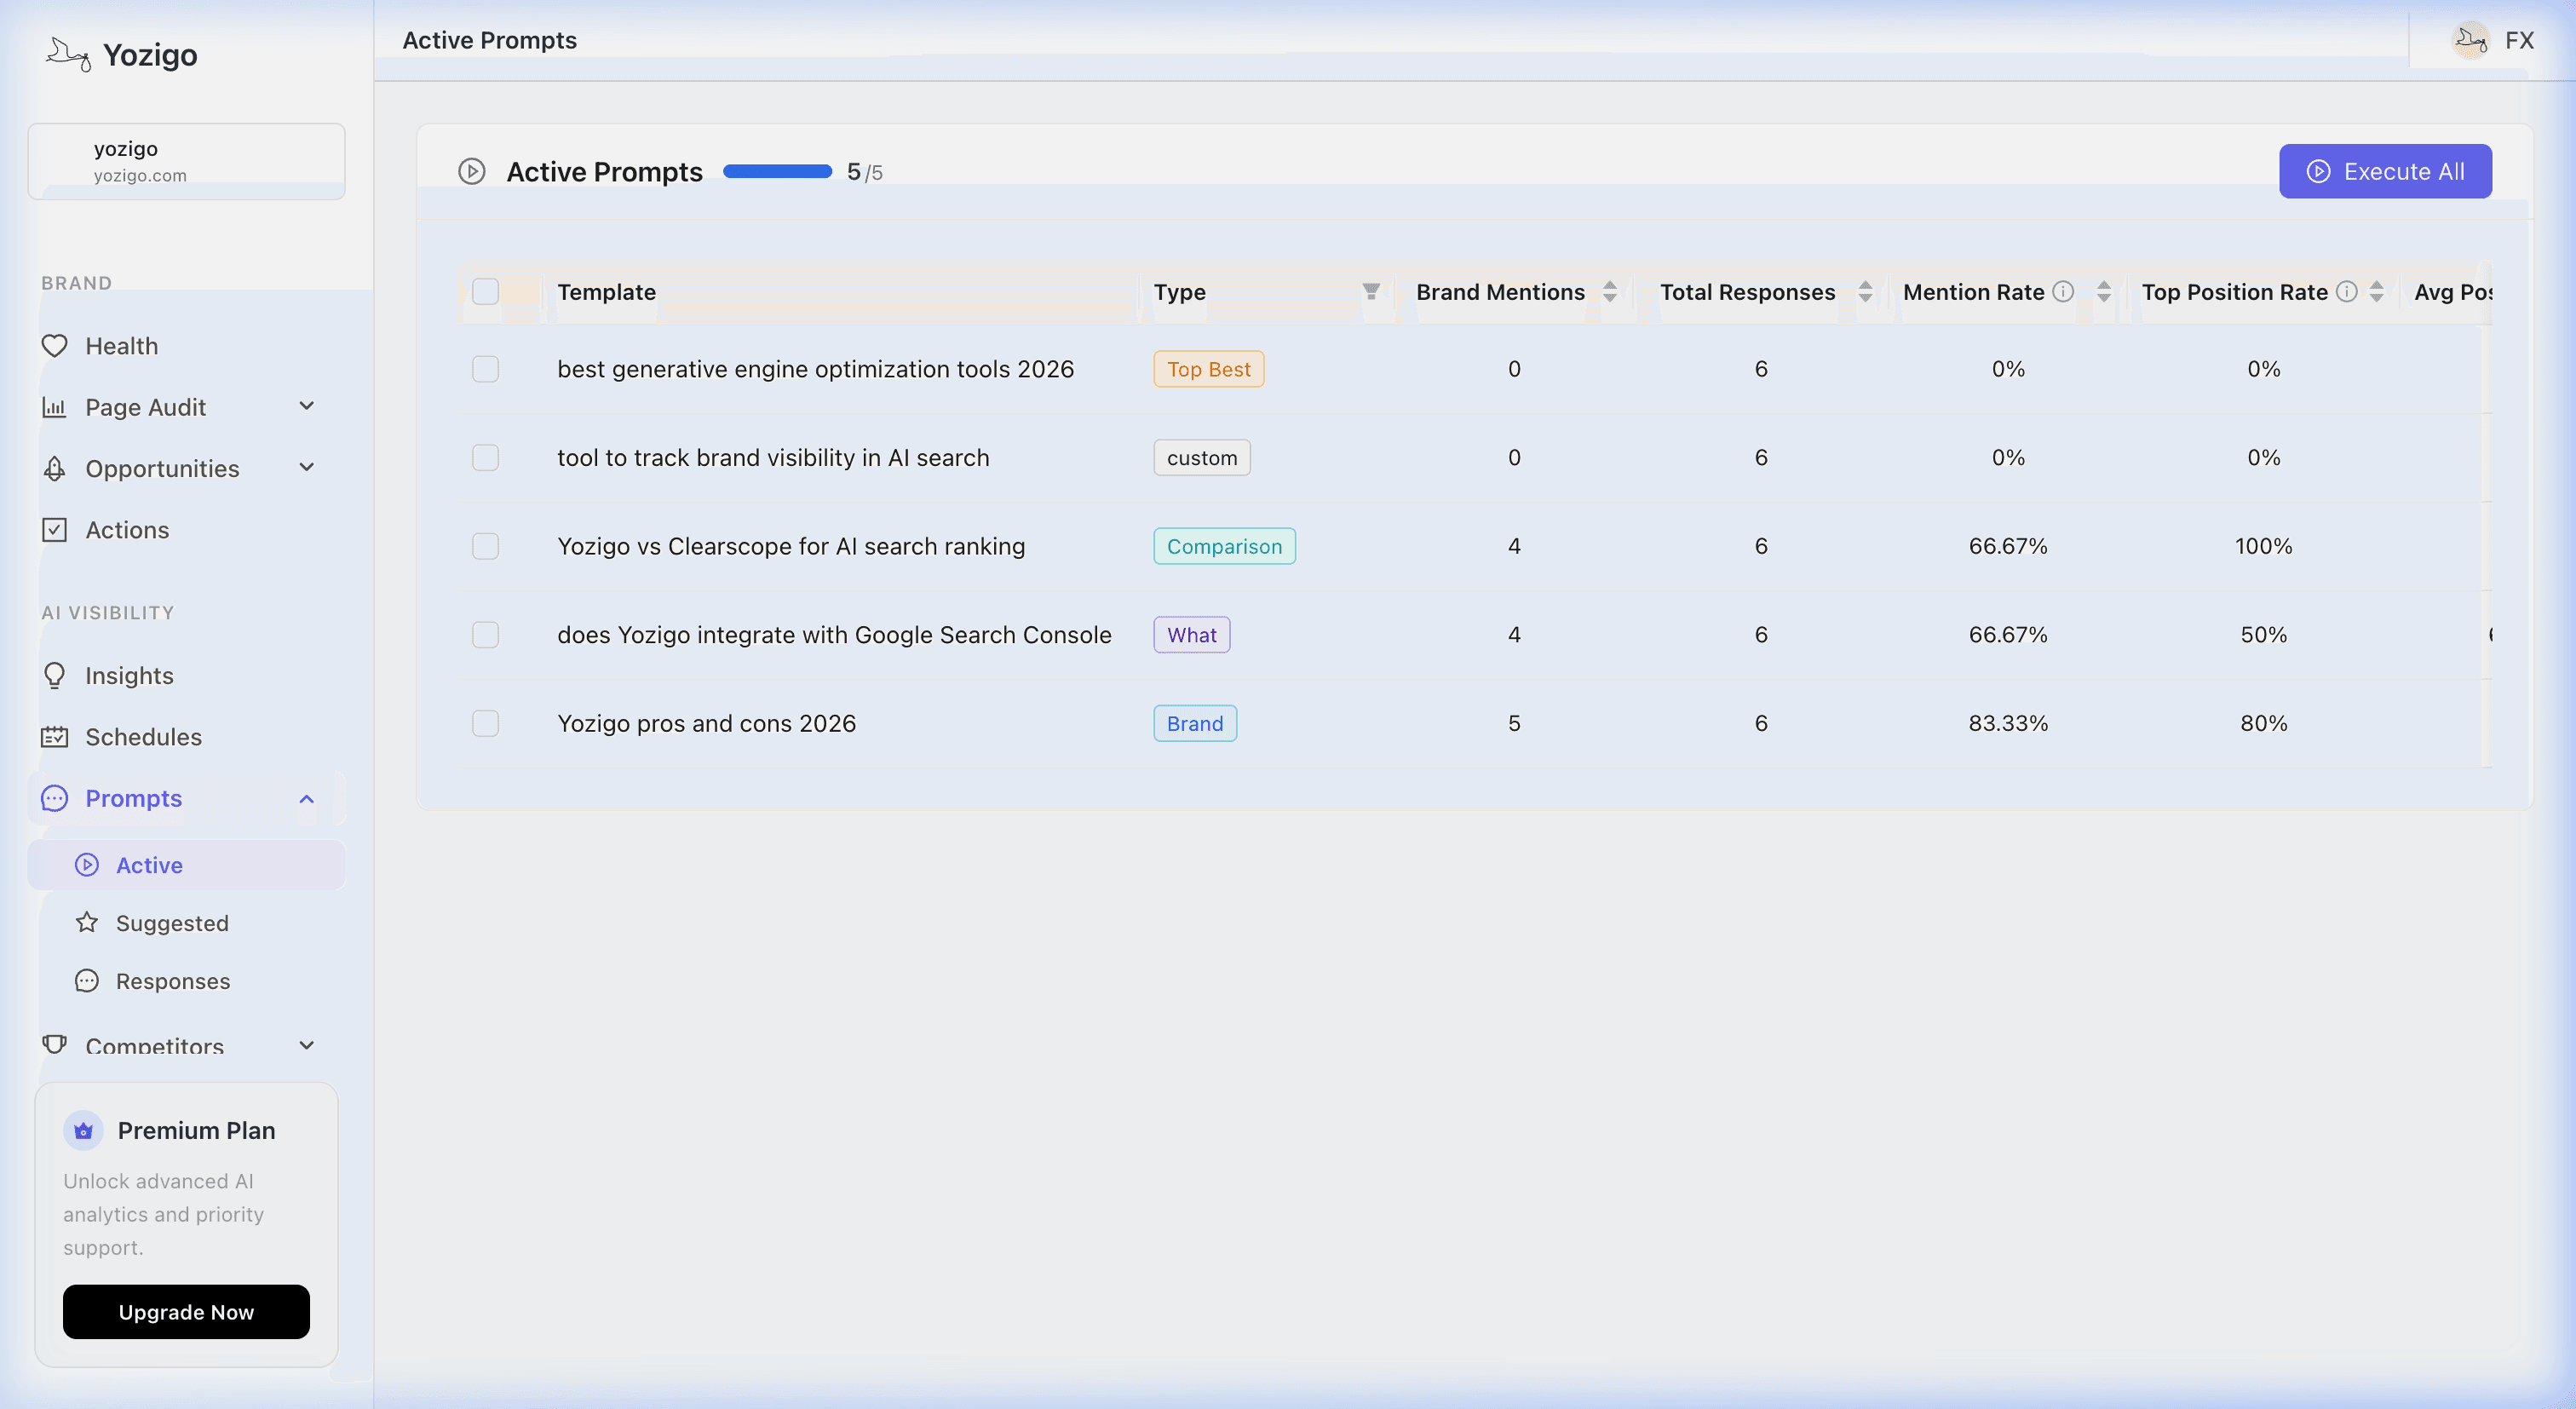Click the Health heart icon
This screenshot has width=2576, height=1409.
pos(54,346)
